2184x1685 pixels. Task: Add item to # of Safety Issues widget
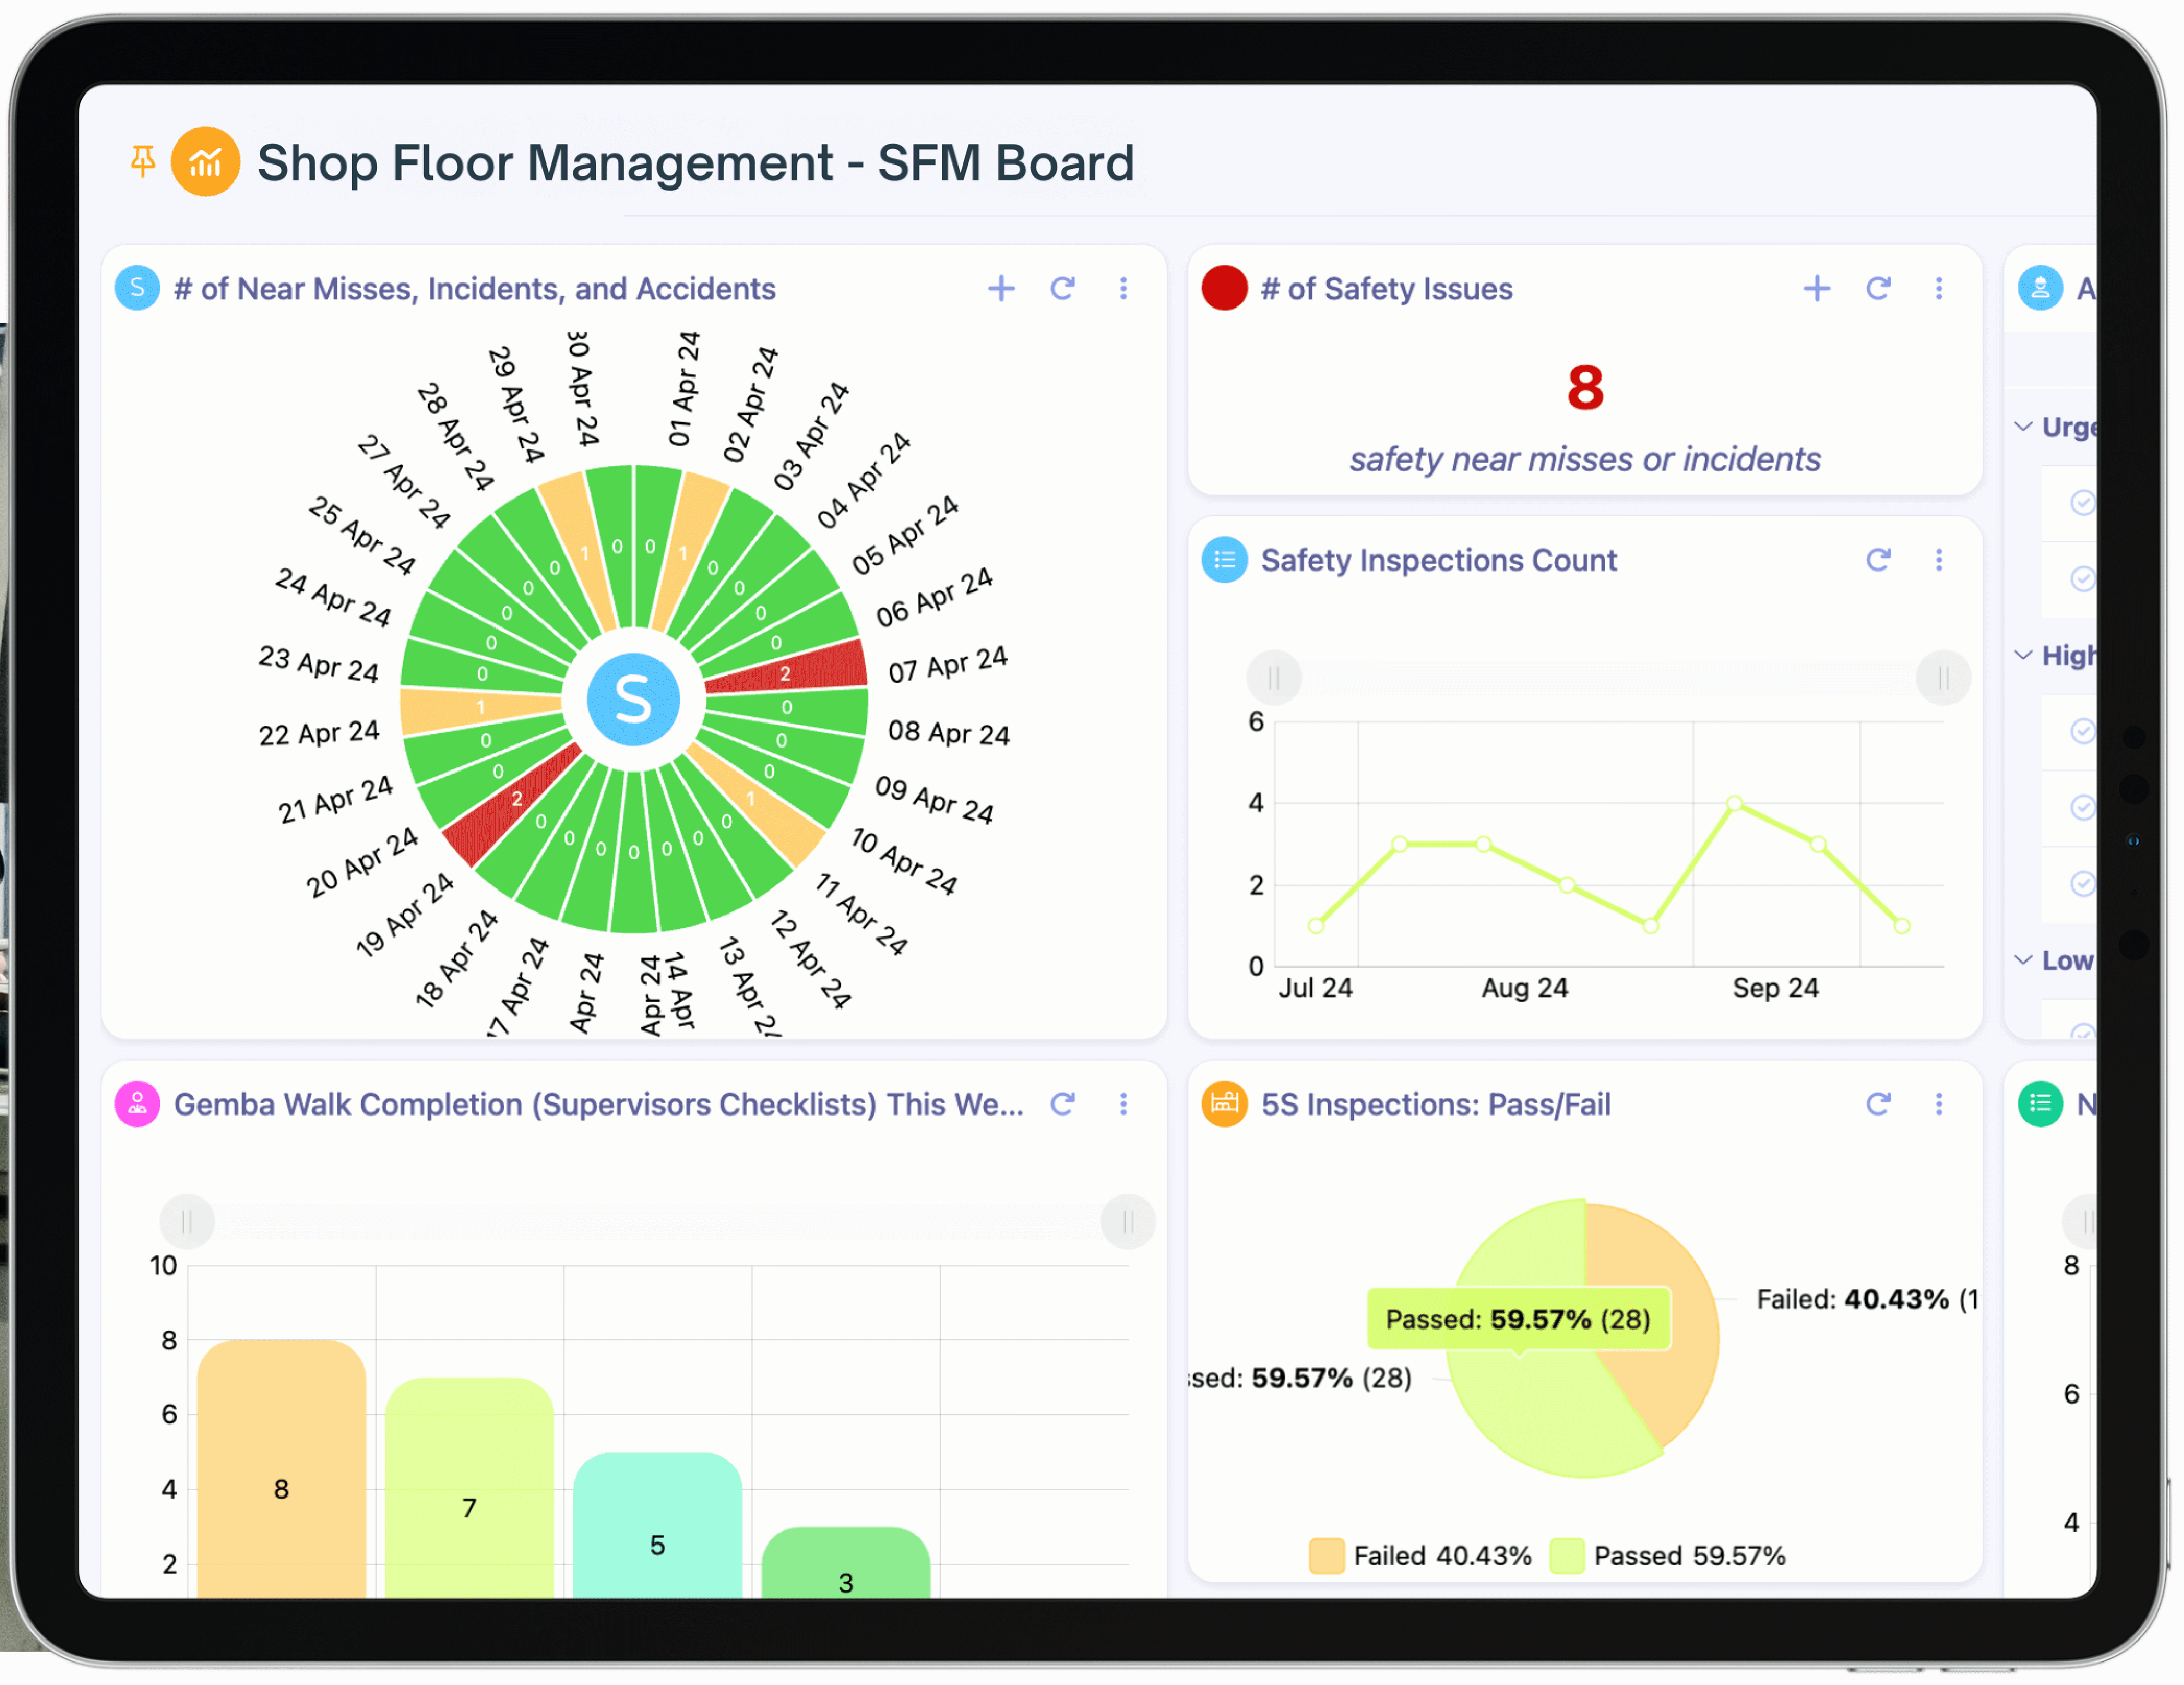coord(1817,289)
